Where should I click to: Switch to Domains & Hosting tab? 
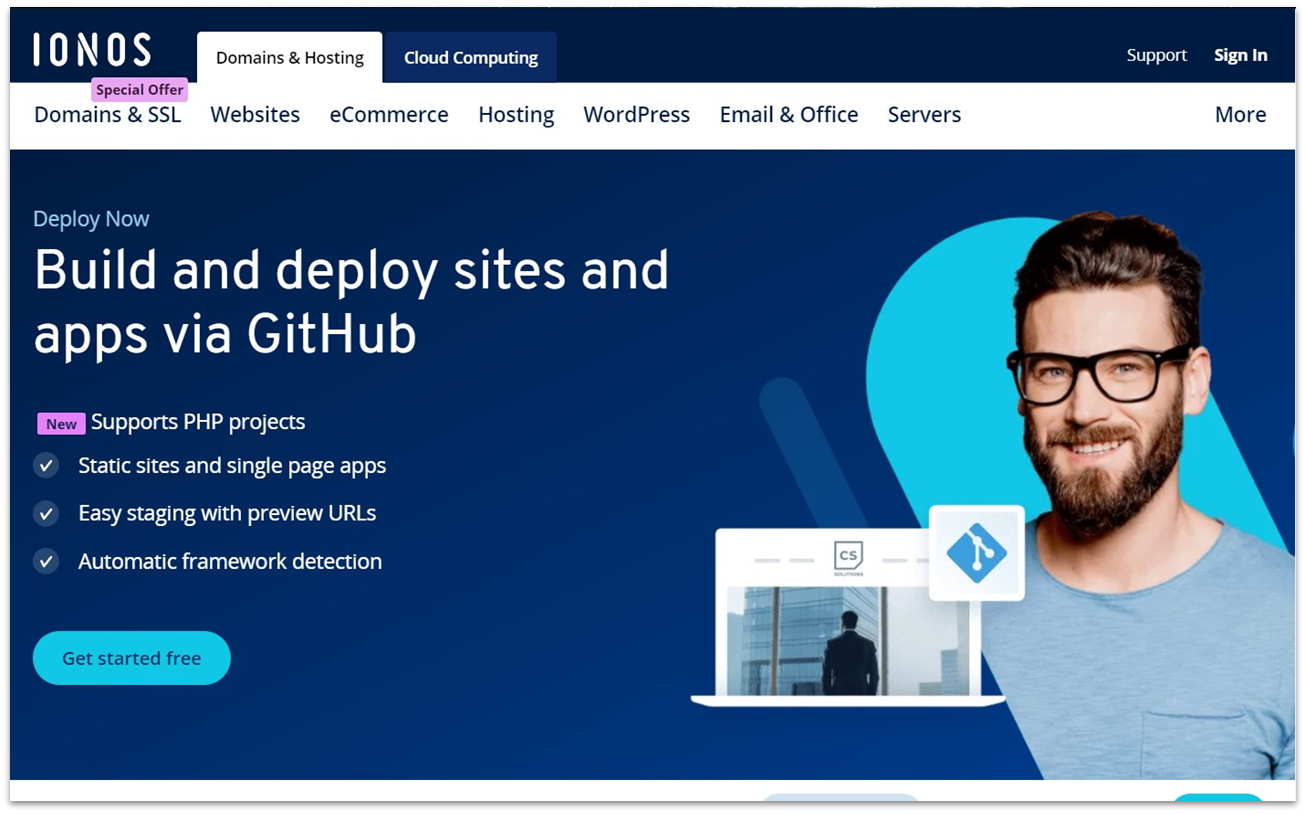(290, 58)
